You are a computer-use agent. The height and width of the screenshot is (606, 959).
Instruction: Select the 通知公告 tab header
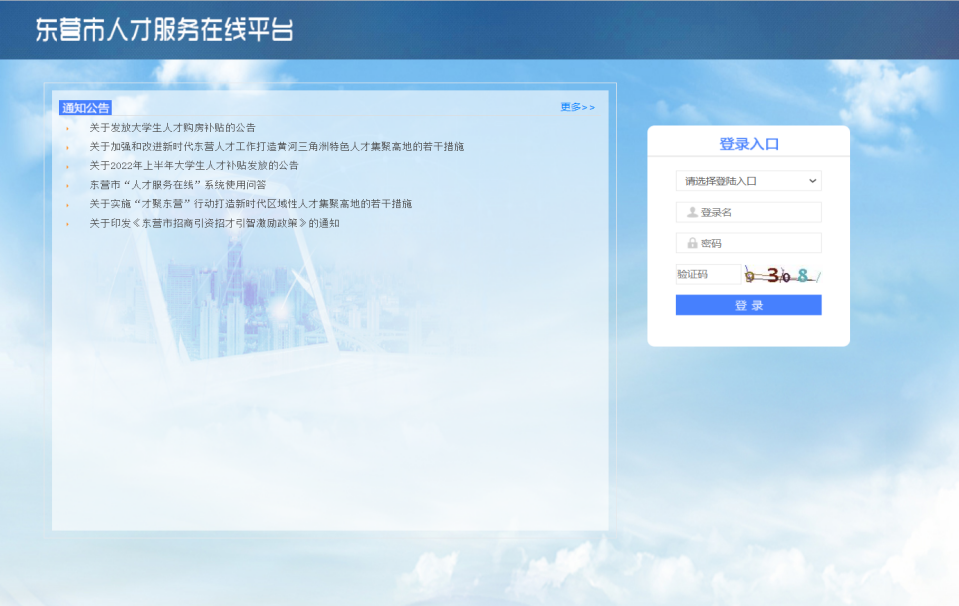86,108
